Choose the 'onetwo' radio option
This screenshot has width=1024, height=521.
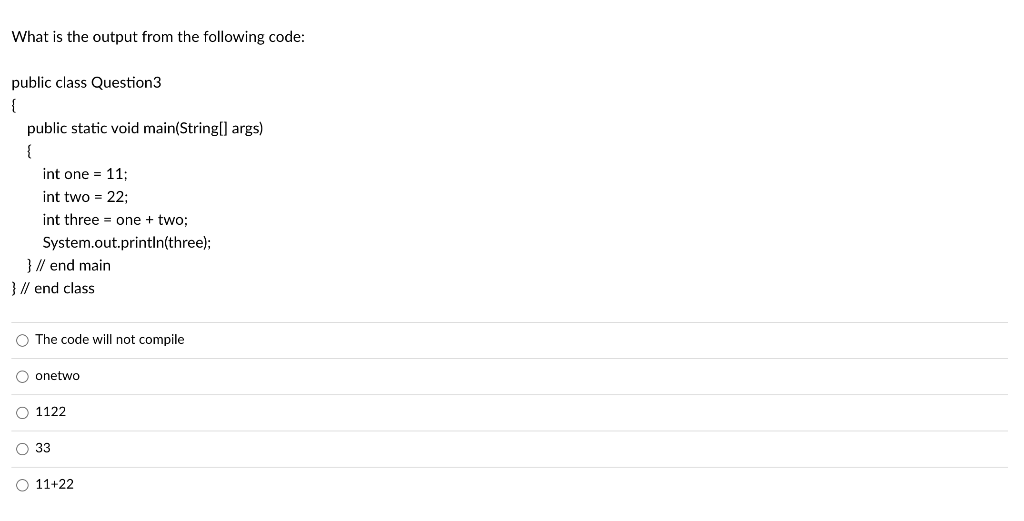22,376
